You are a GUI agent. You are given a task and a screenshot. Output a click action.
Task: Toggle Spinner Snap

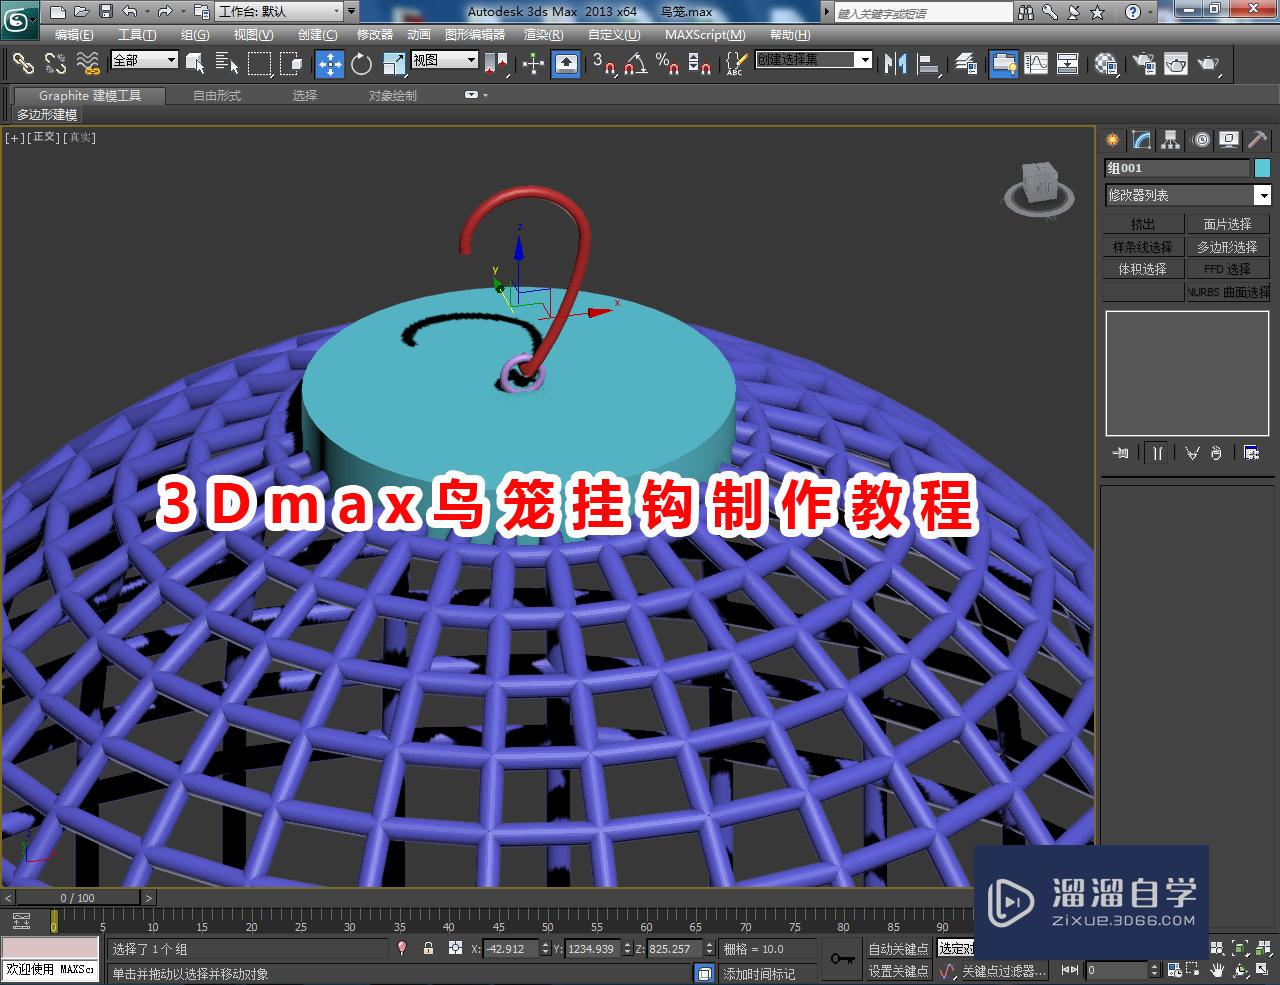[700, 63]
